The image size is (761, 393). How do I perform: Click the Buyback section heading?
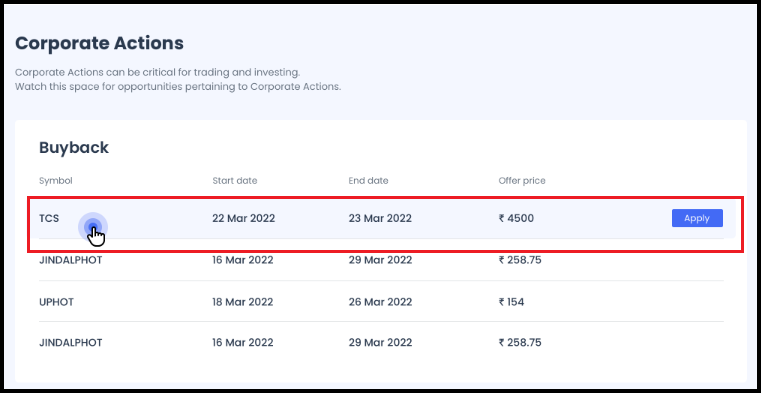pyautogui.click(x=74, y=148)
